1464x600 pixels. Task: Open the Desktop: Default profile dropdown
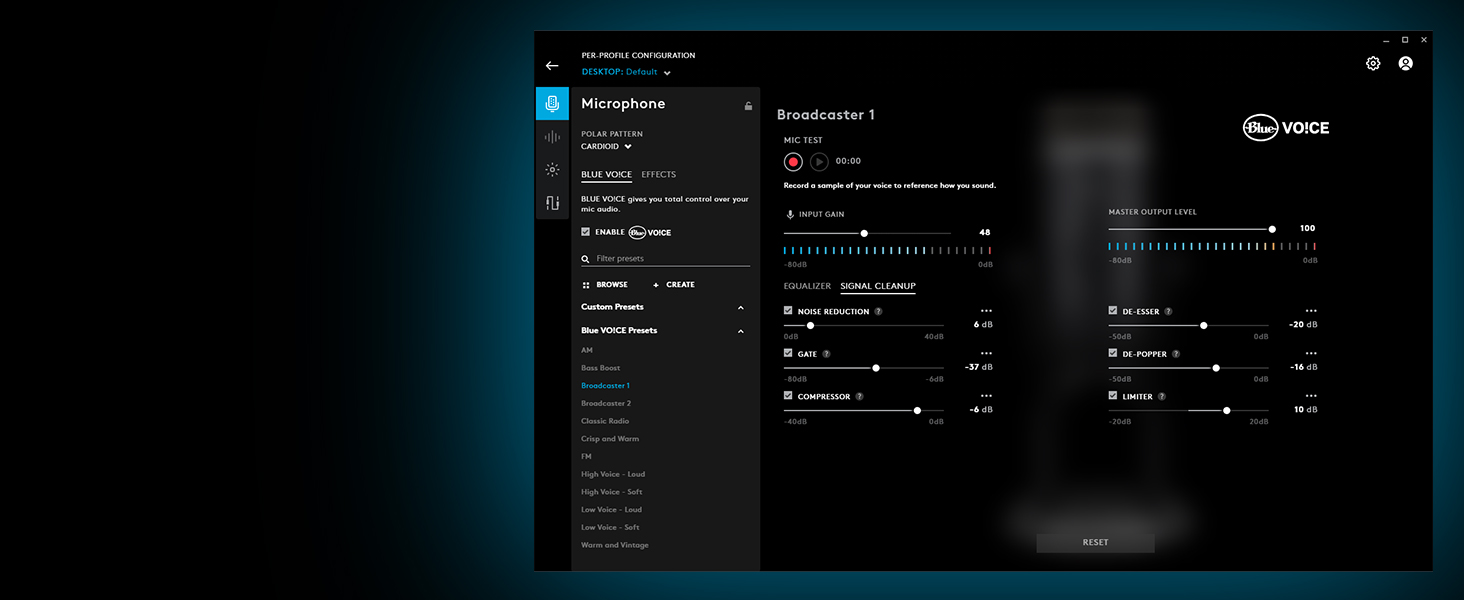(626, 72)
